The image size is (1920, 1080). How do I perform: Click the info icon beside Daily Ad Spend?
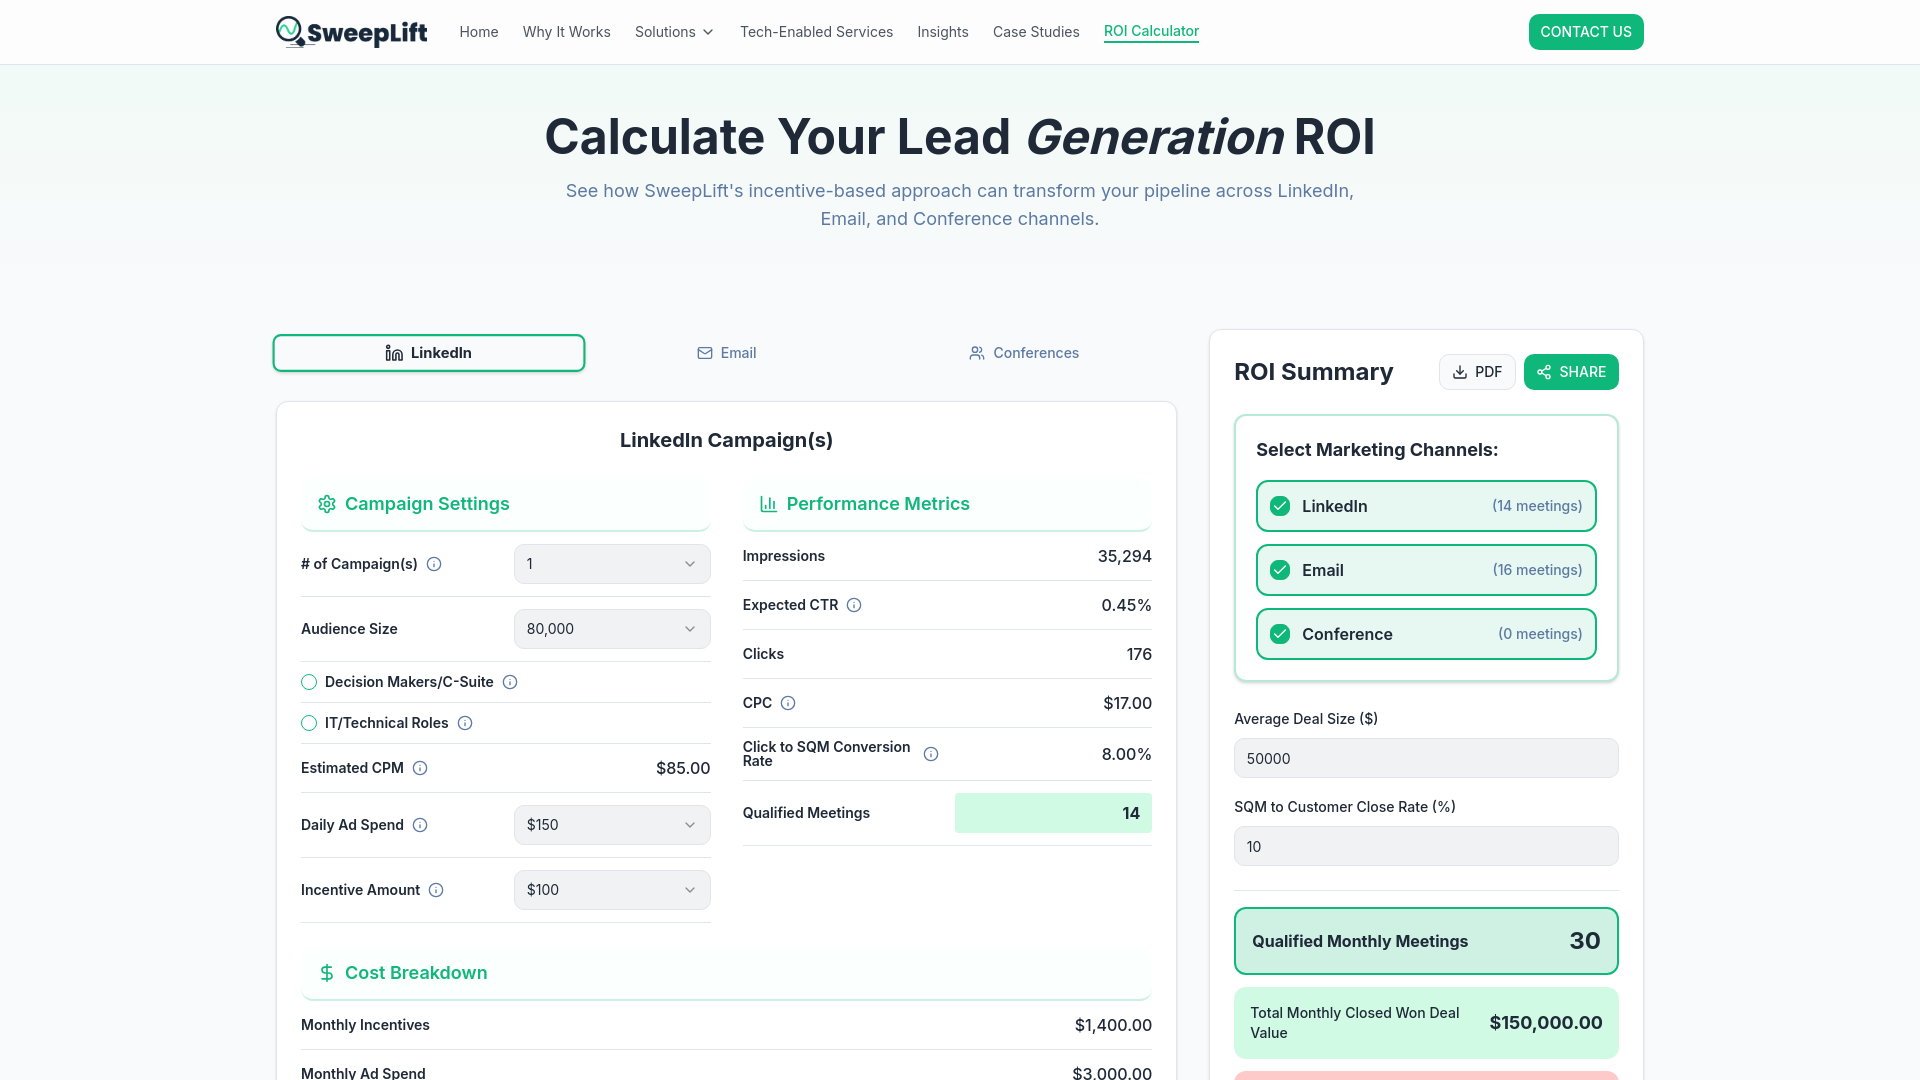tap(420, 825)
